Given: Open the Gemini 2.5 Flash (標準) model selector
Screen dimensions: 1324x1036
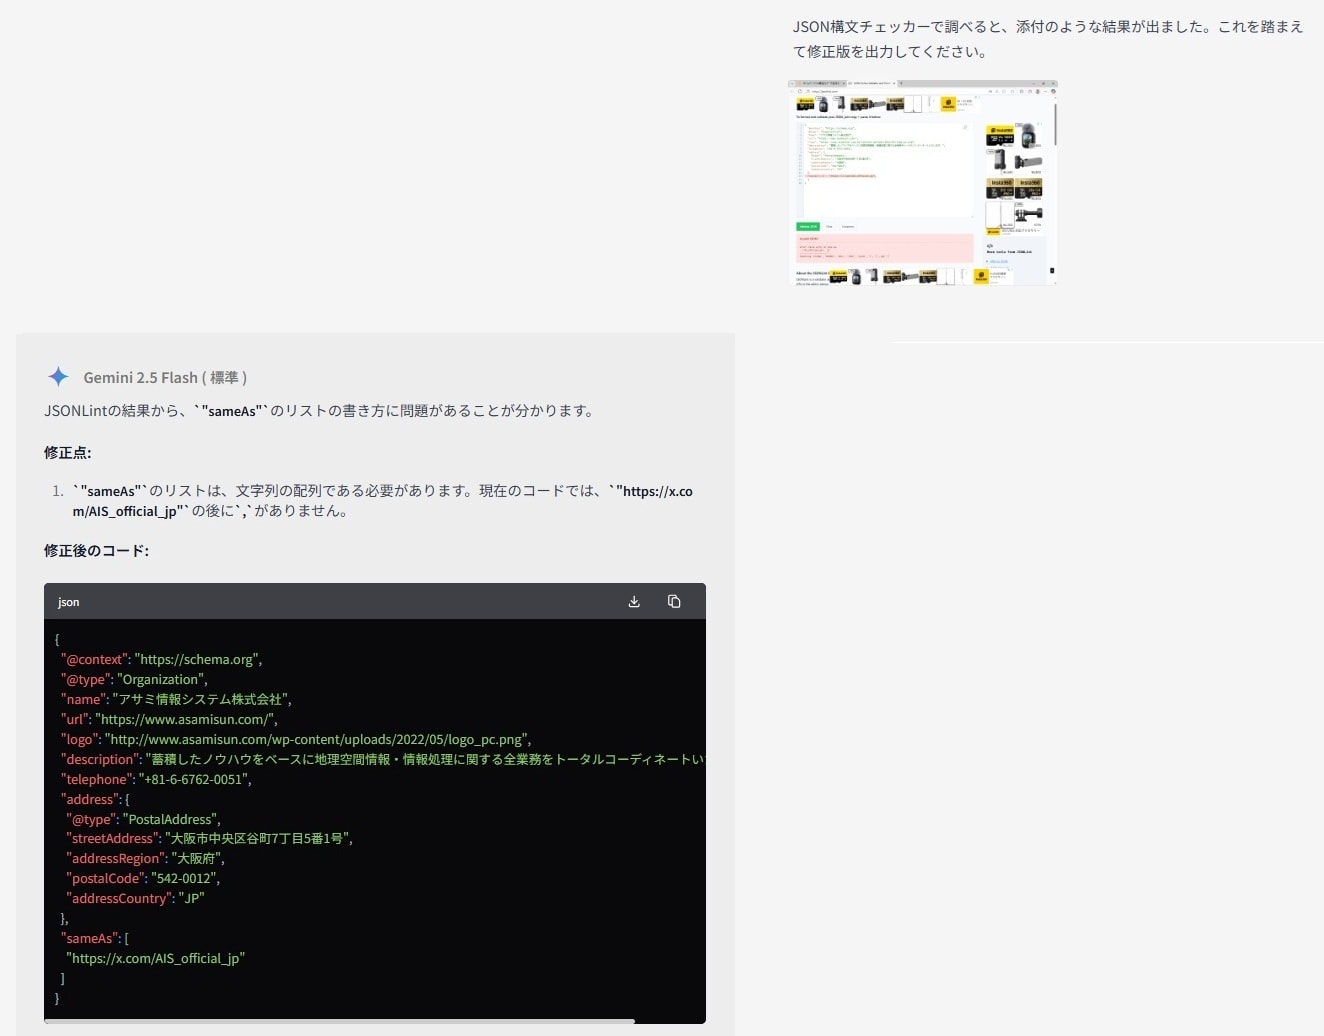Looking at the screenshot, I should pyautogui.click(x=165, y=377).
